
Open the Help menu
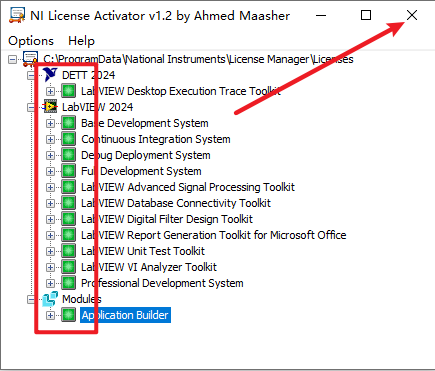pyautogui.click(x=81, y=41)
